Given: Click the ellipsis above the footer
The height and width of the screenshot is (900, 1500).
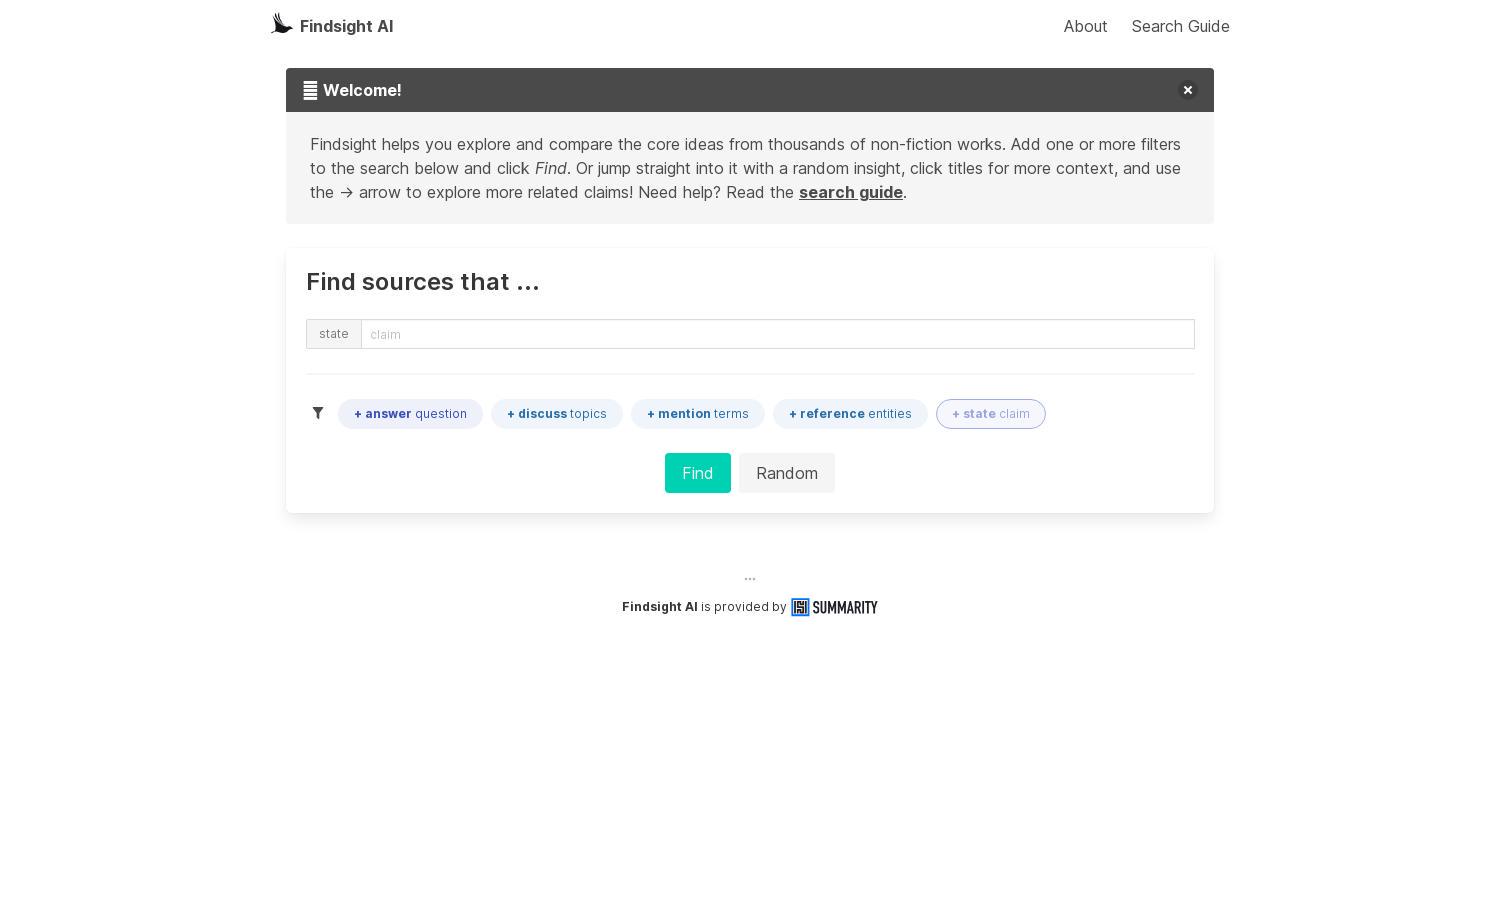Looking at the screenshot, I should point(750,579).
